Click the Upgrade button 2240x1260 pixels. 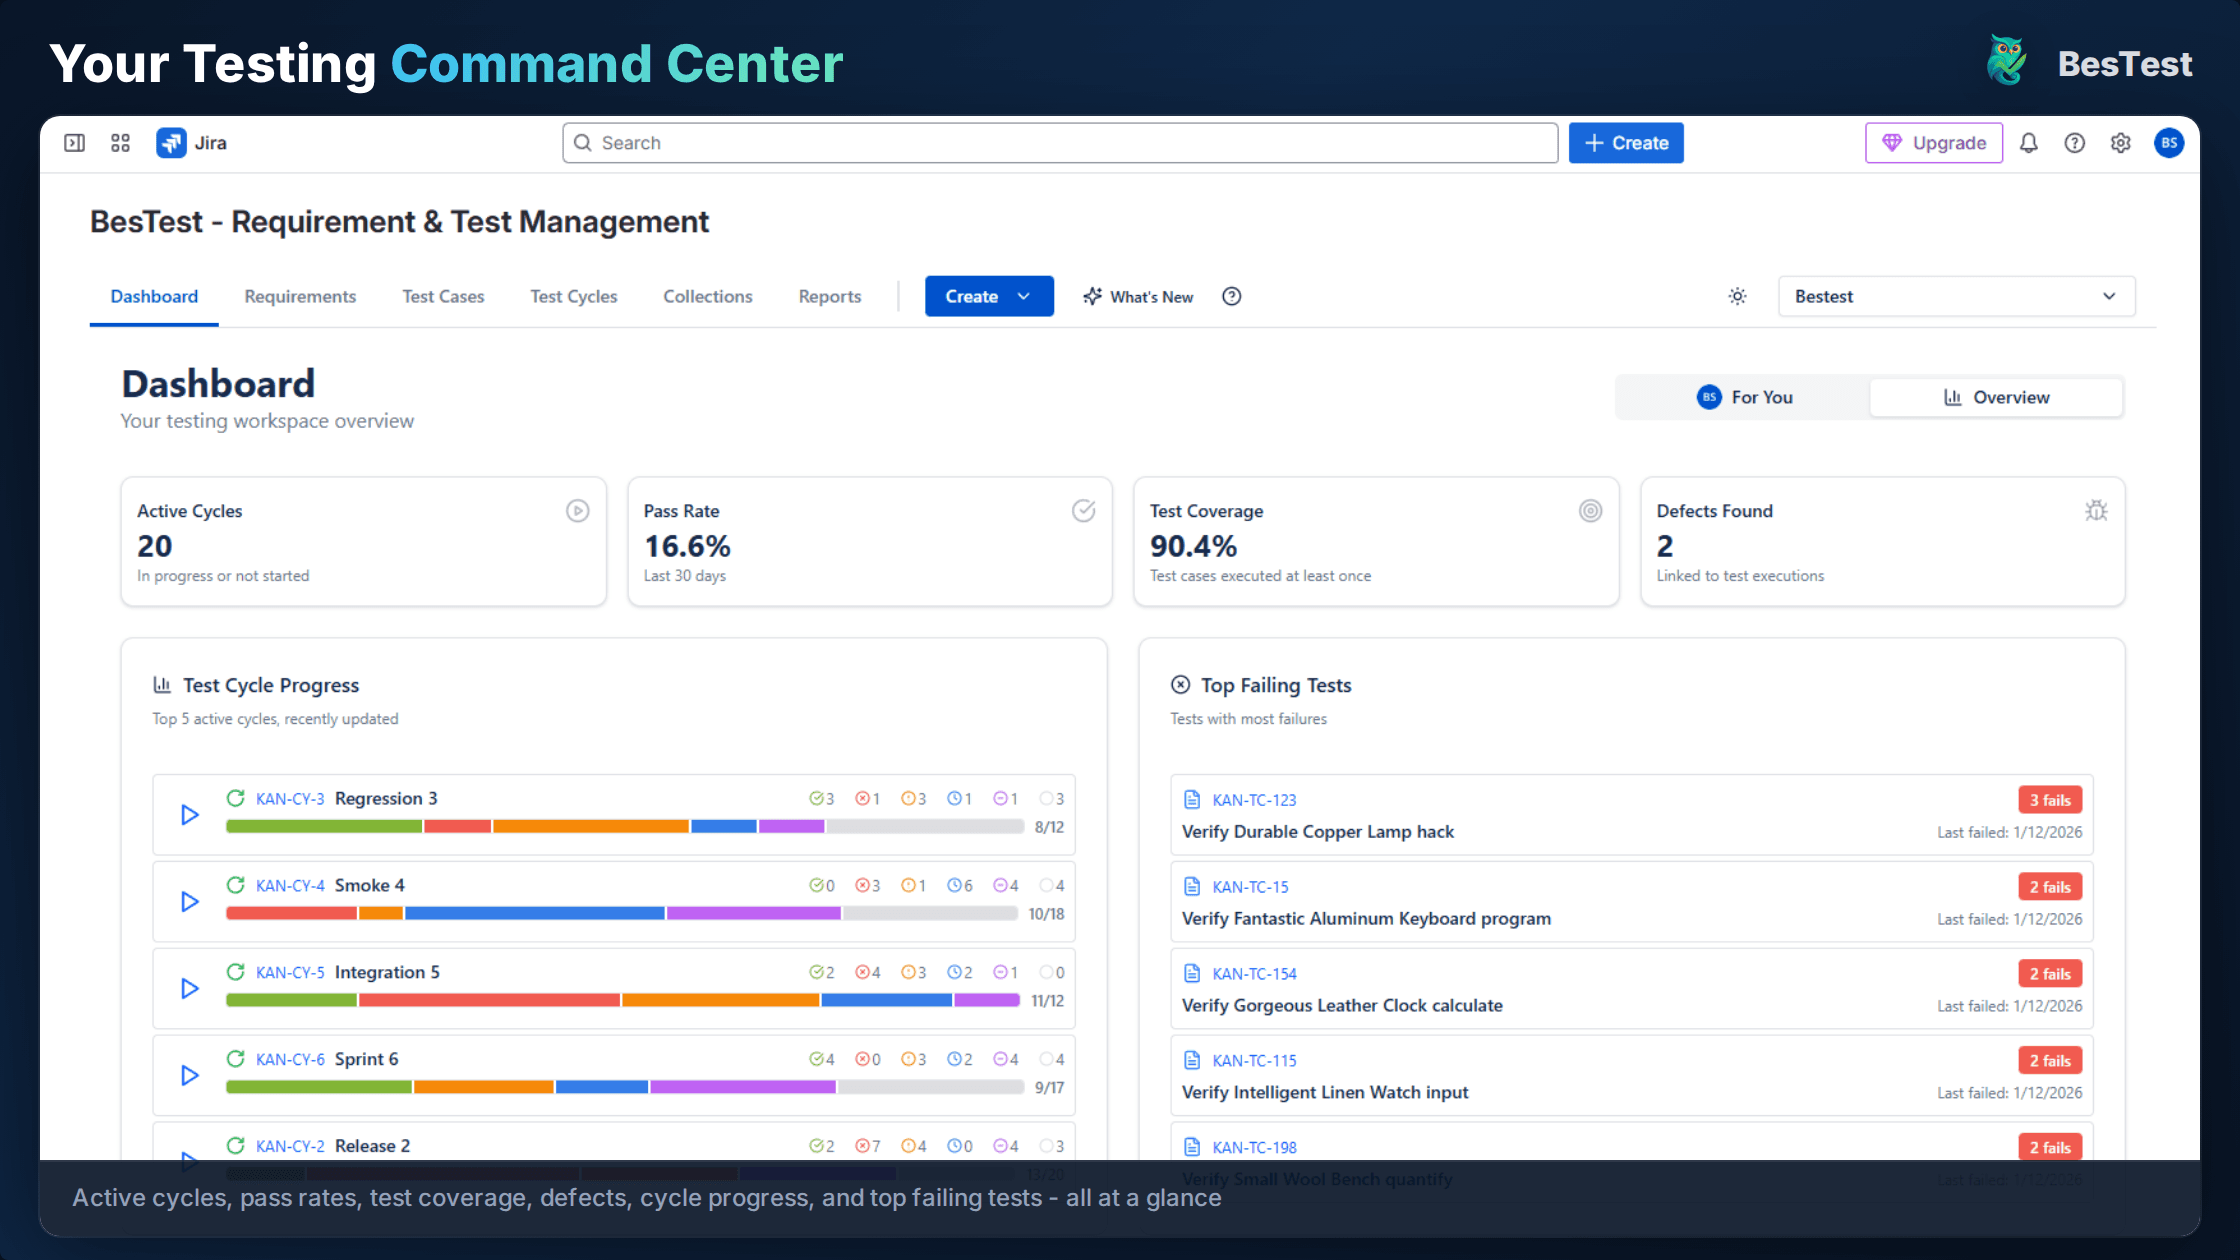1933,143
